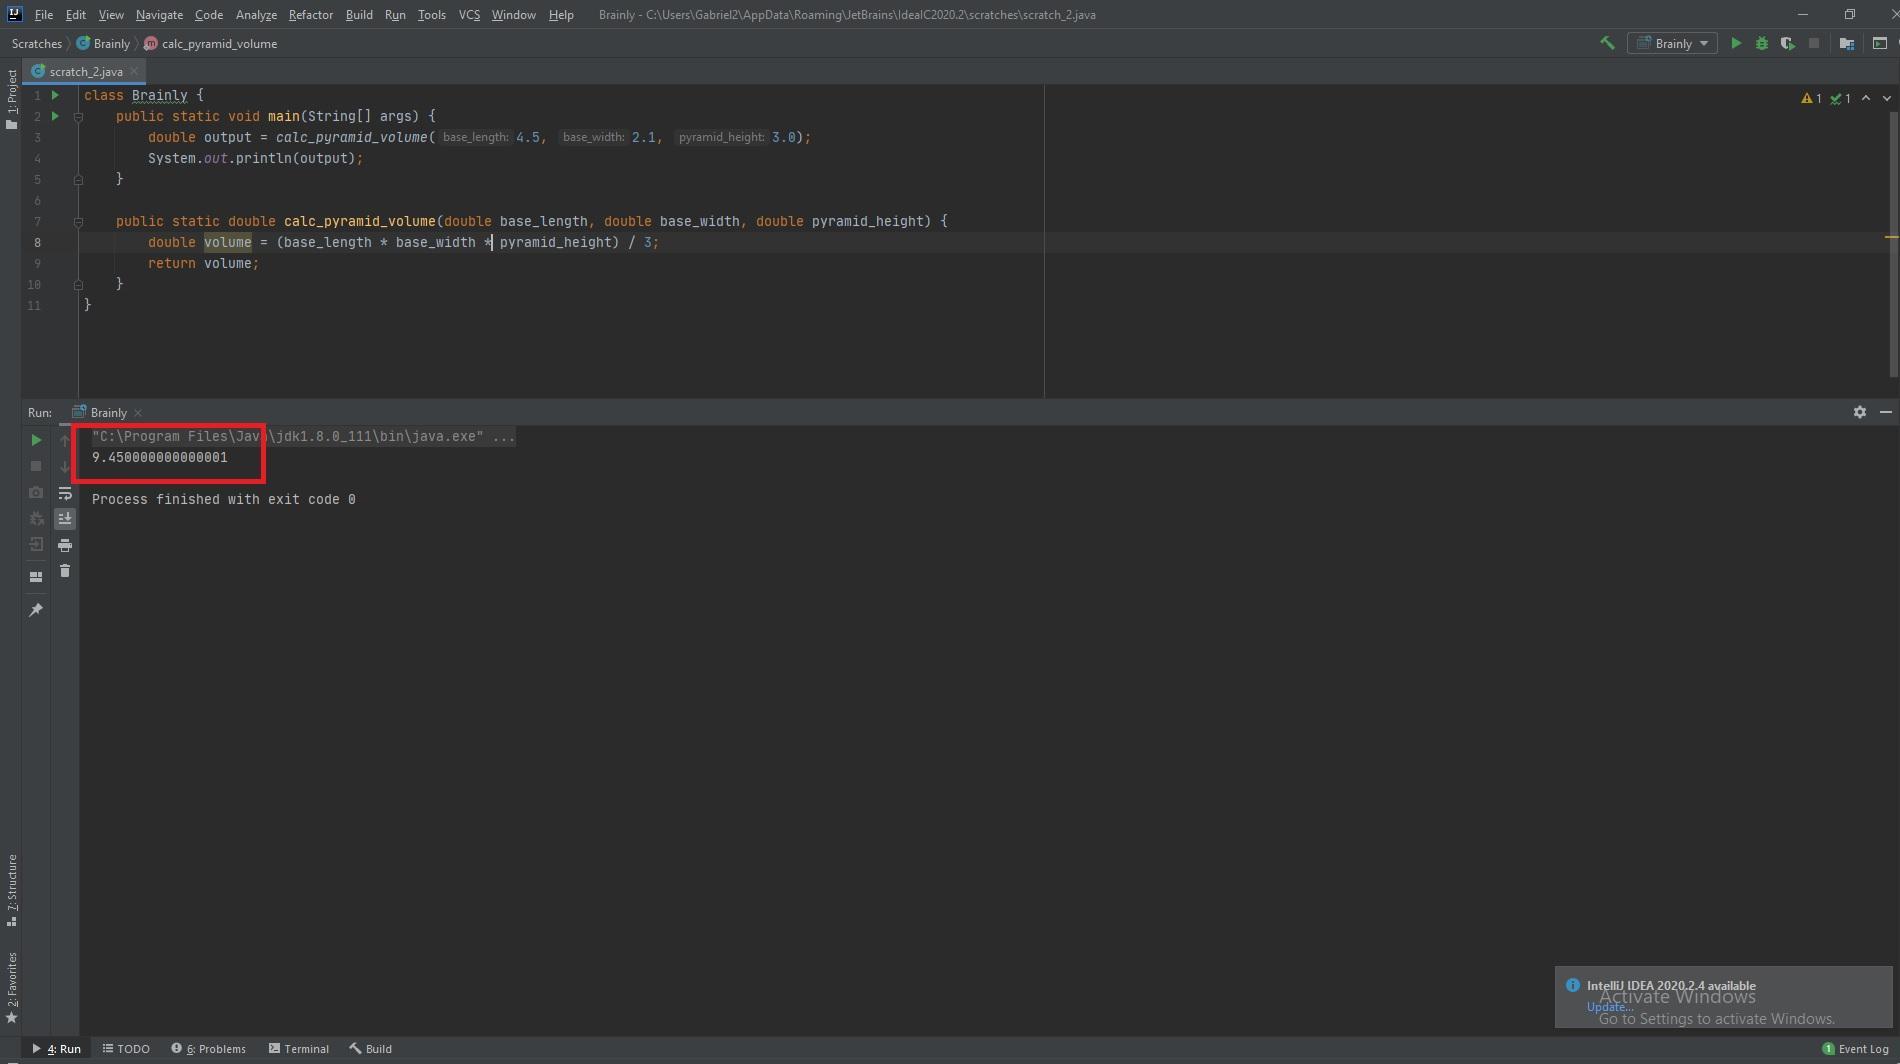Pin the Run tab with the pin icon
This screenshot has width=1900, height=1064.
pyautogui.click(x=36, y=610)
